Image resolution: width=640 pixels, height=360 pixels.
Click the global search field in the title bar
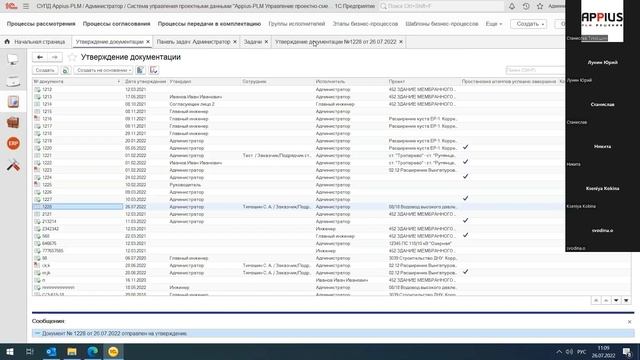(x=442, y=6)
